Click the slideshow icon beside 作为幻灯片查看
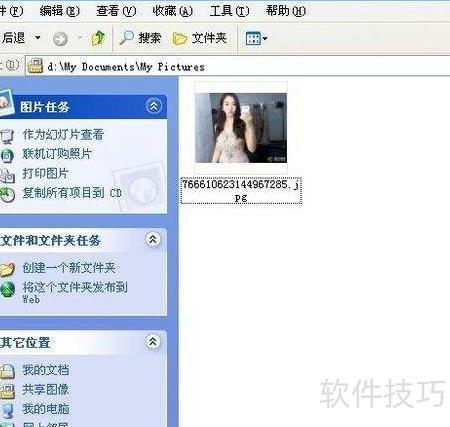 7,135
